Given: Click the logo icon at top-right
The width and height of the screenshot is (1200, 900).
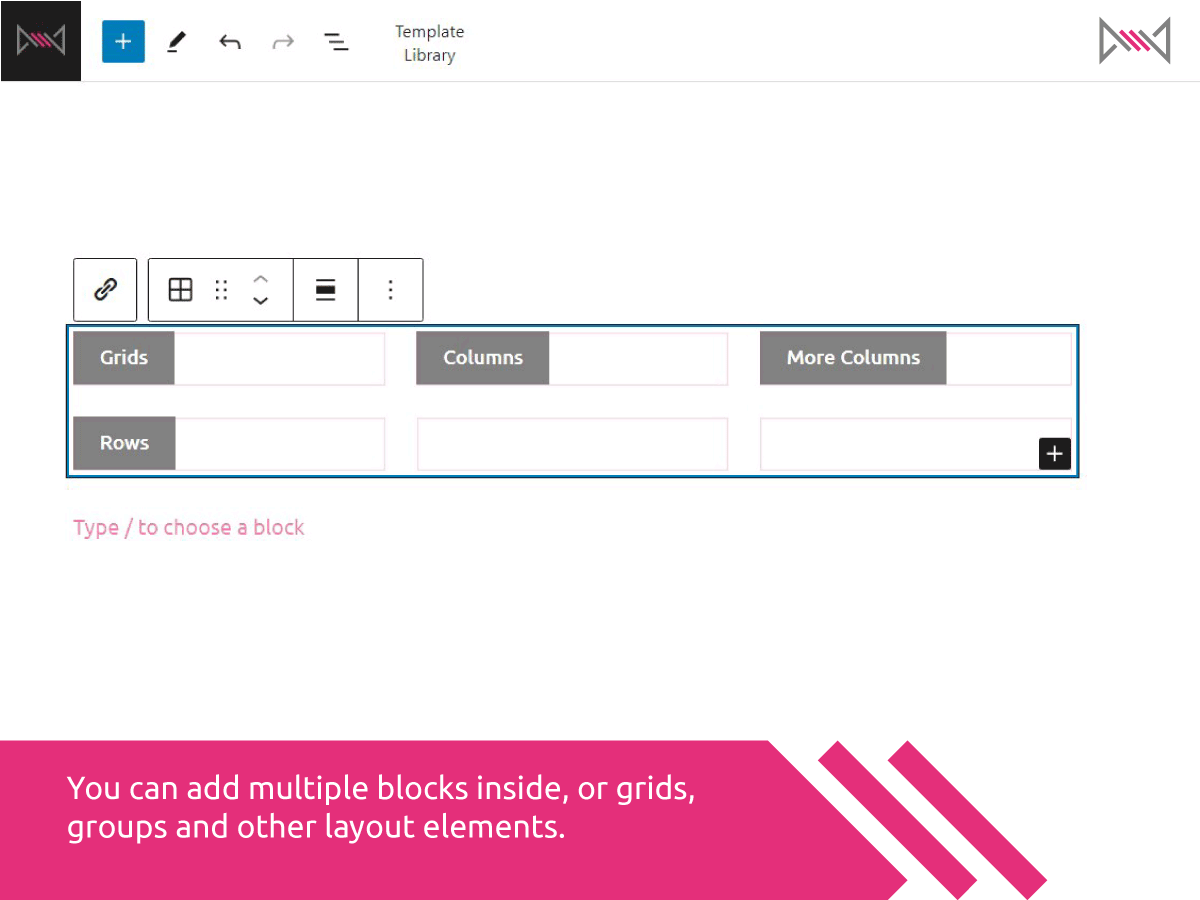Looking at the screenshot, I should [1134, 41].
